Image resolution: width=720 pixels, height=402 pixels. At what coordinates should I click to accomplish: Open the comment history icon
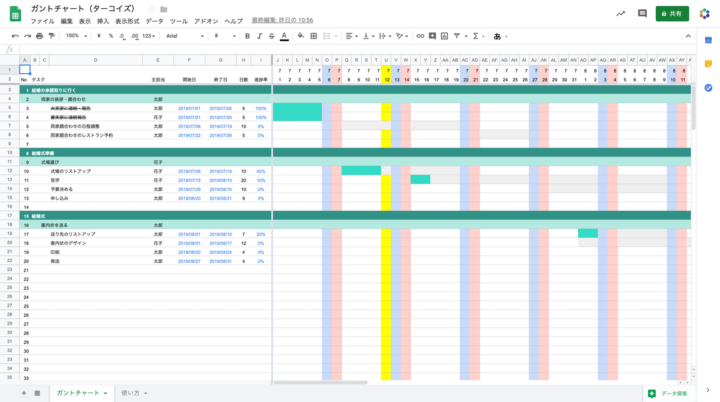pyautogui.click(x=643, y=13)
